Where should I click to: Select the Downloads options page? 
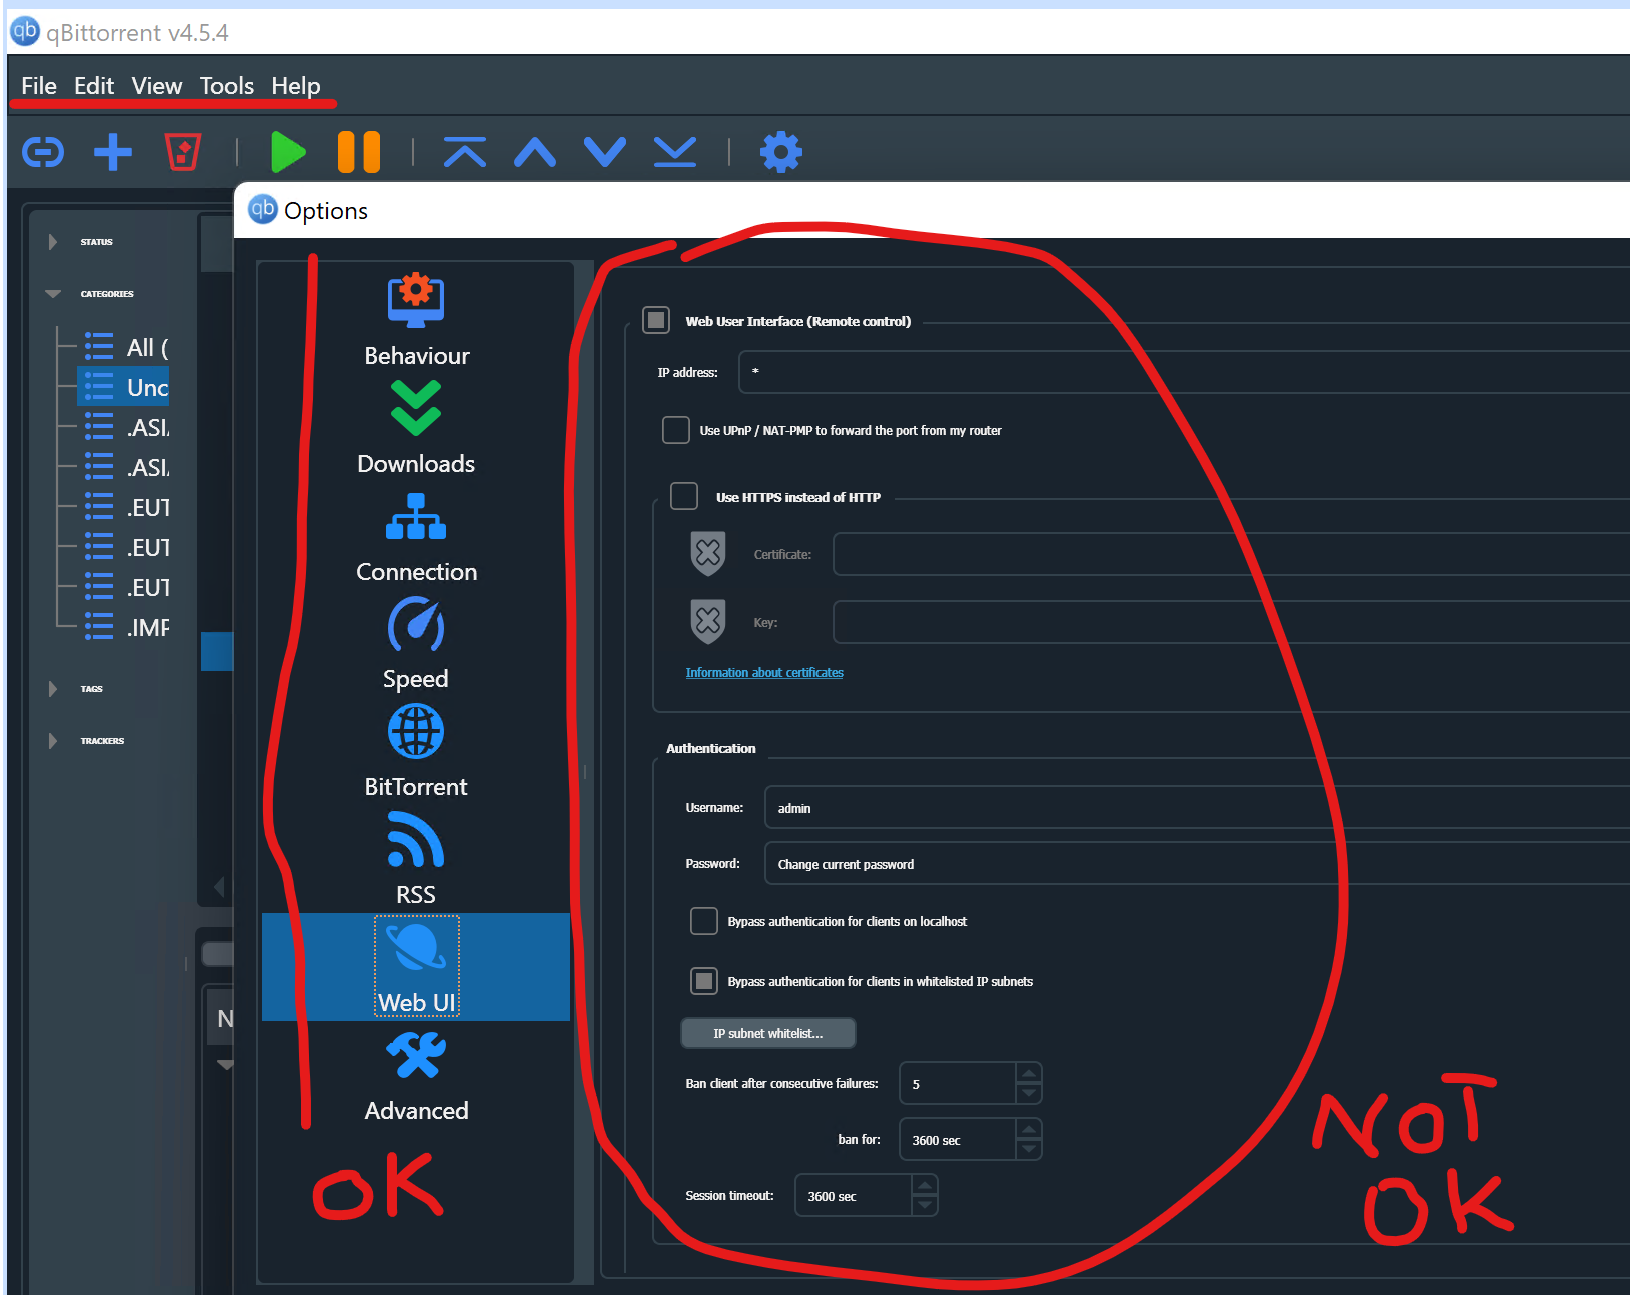click(416, 428)
